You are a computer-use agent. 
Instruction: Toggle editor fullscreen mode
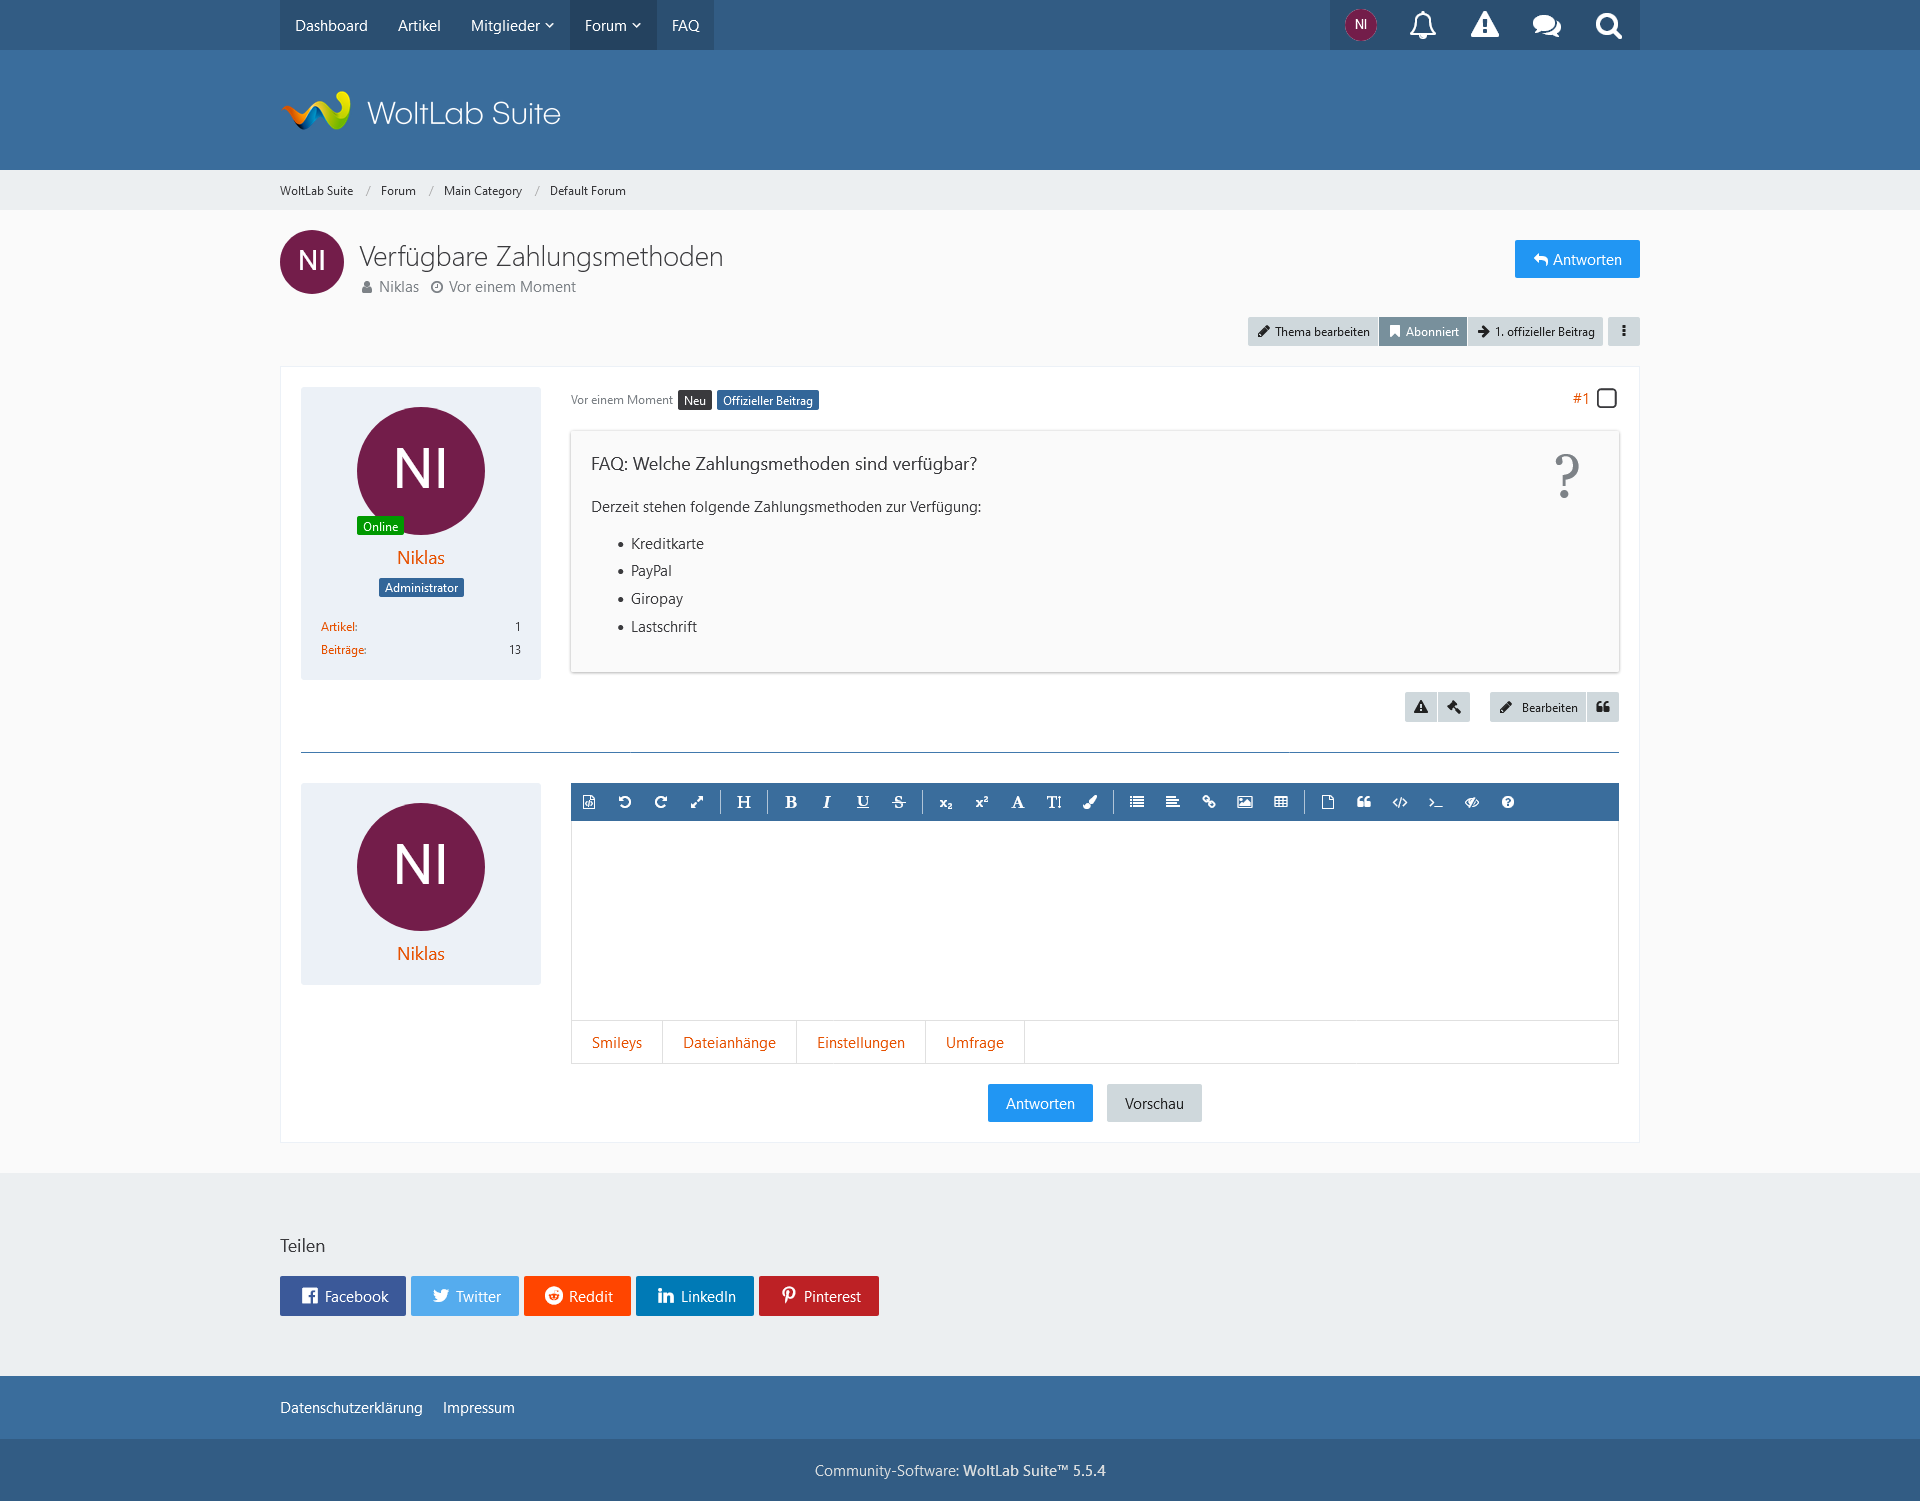click(696, 802)
